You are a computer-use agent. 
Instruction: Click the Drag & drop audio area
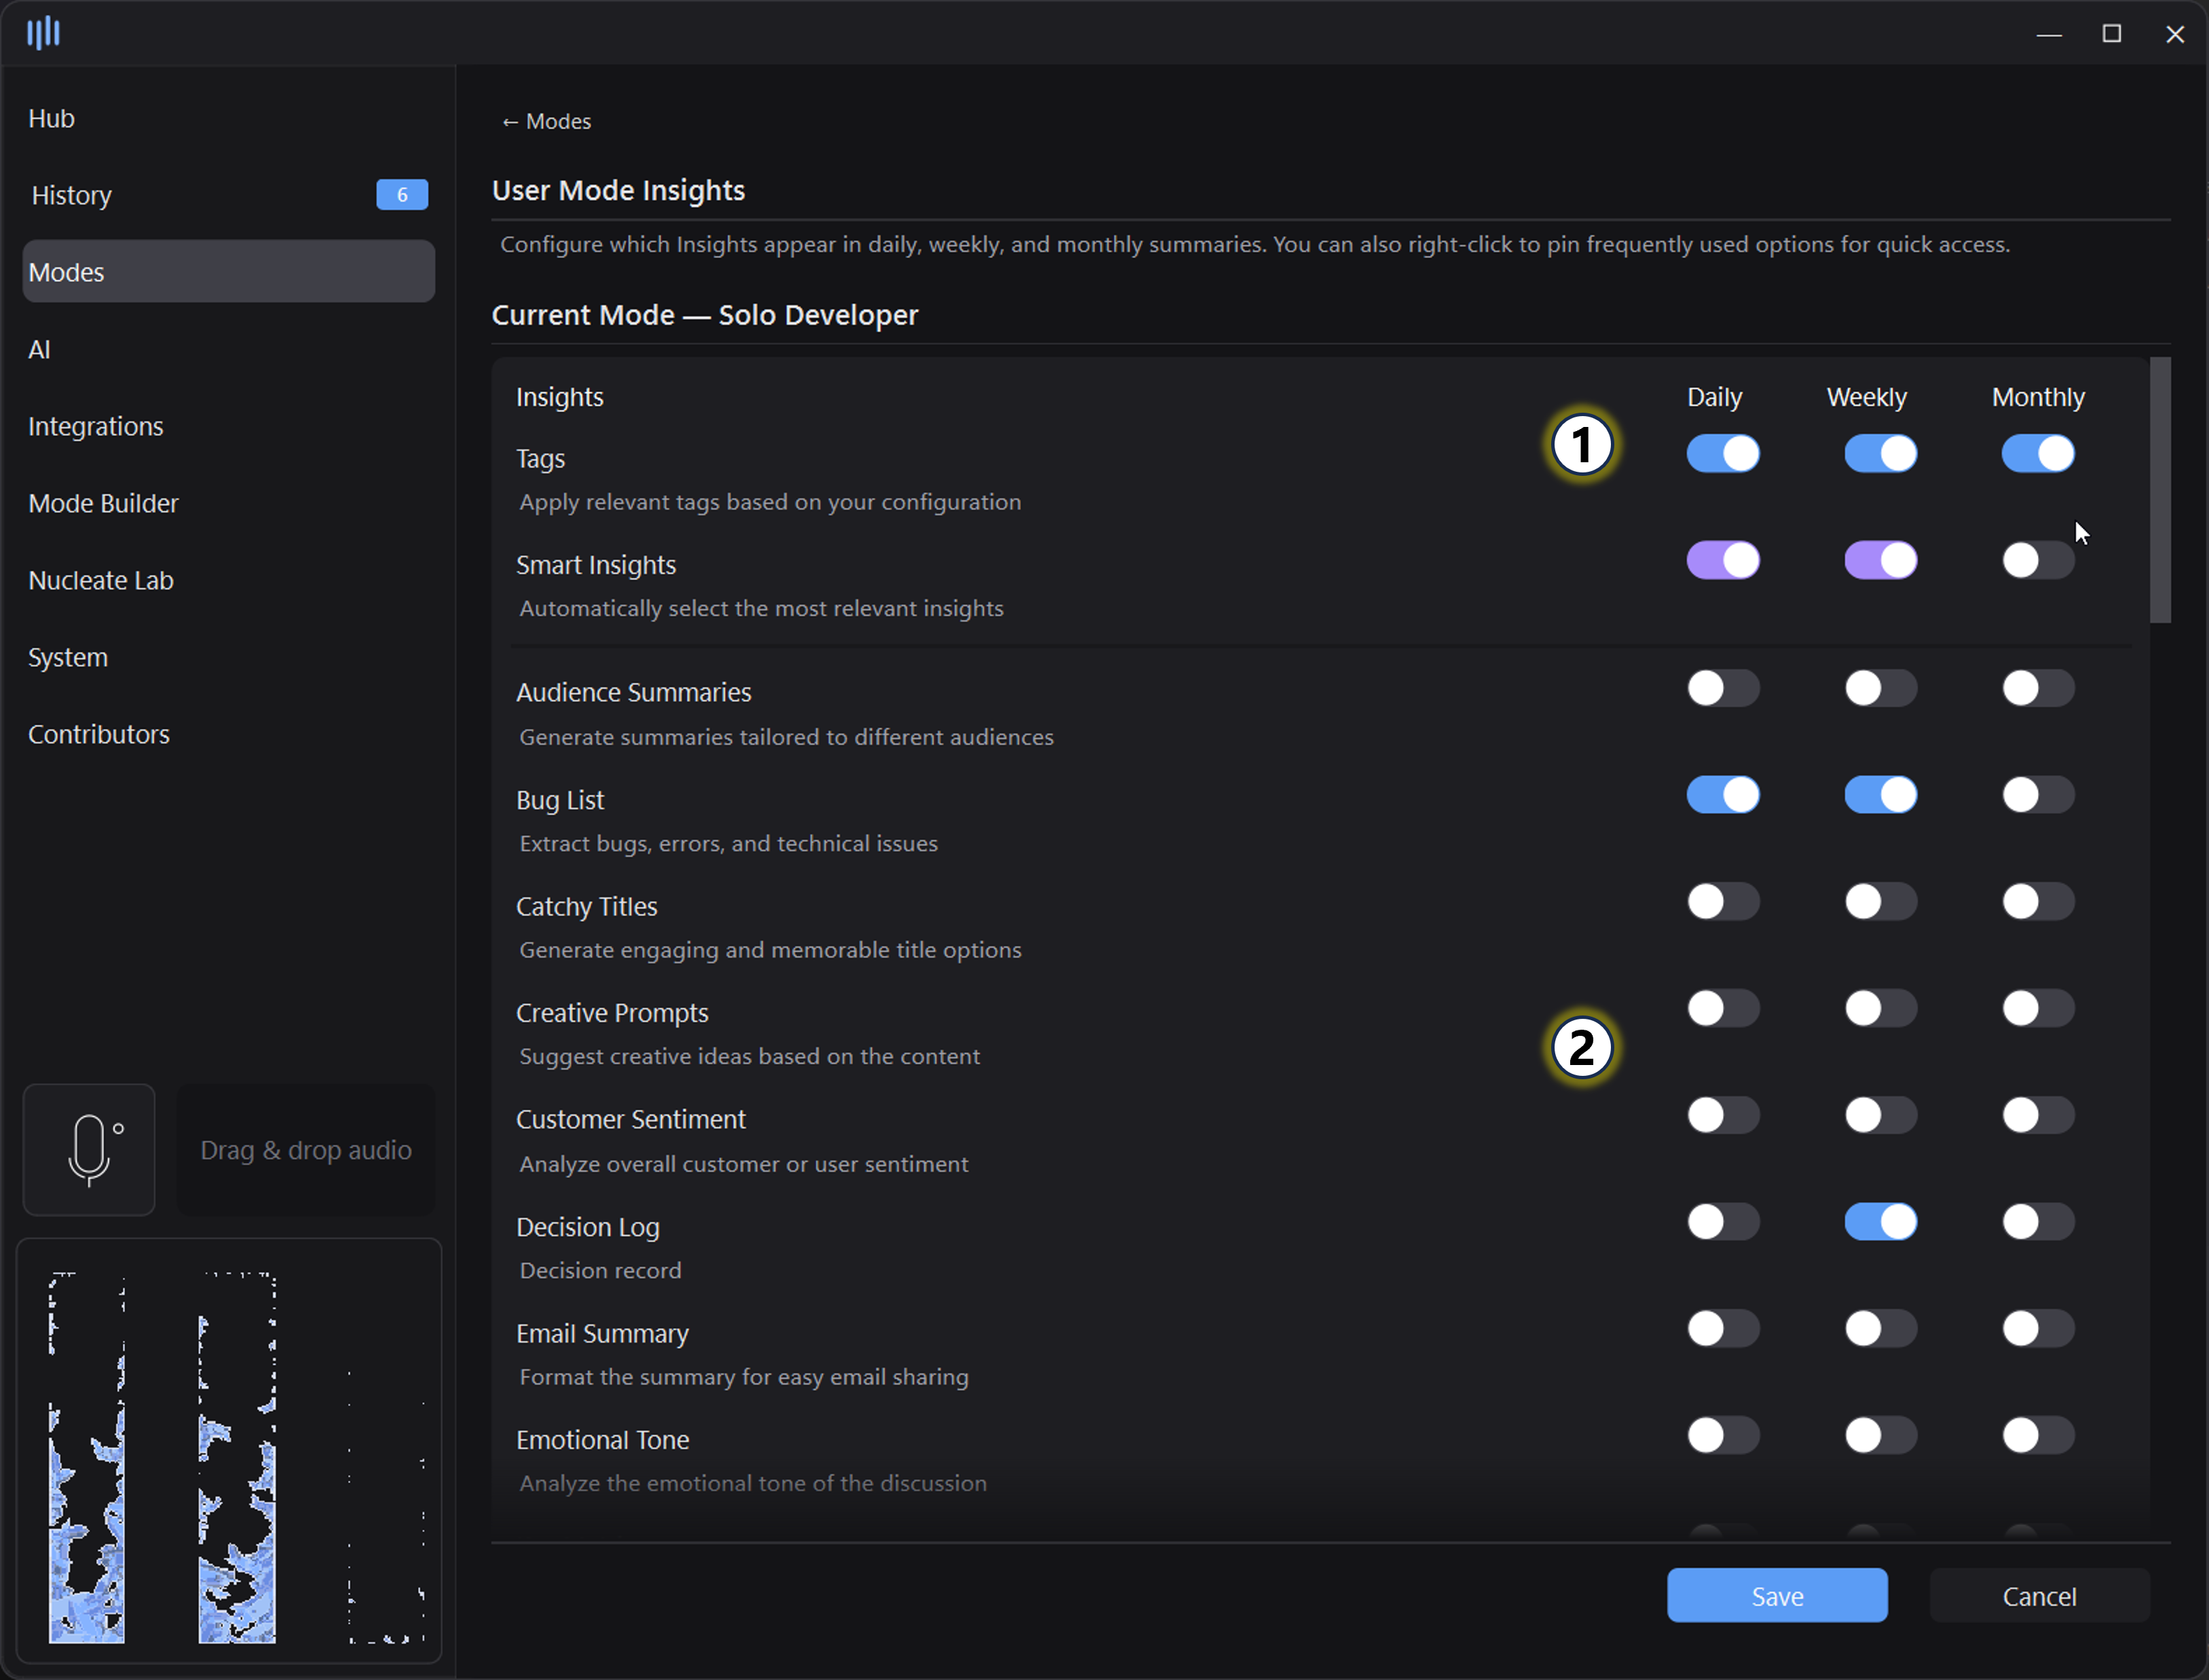pyautogui.click(x=306, y=1150)
